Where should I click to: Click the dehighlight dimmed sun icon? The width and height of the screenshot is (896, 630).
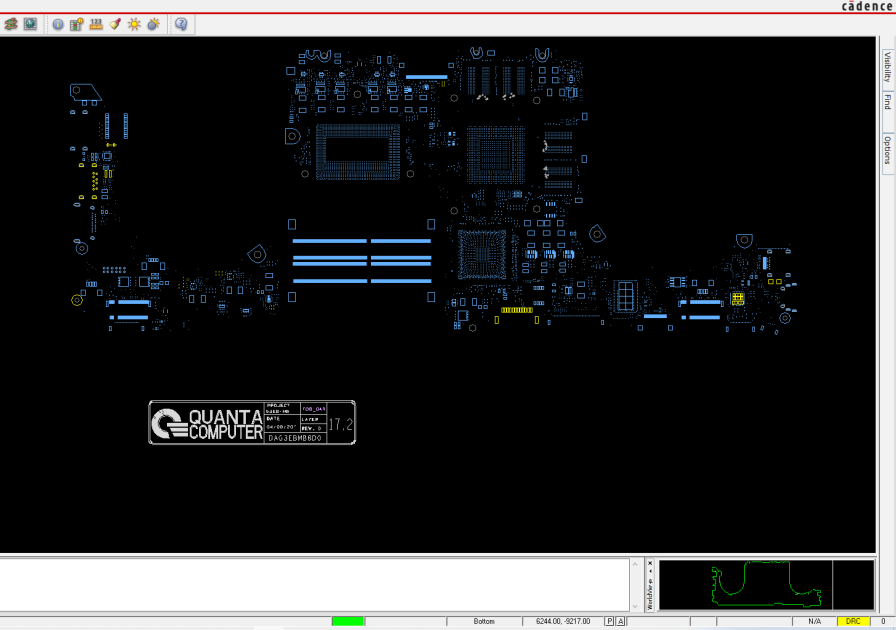coord(153,25)
